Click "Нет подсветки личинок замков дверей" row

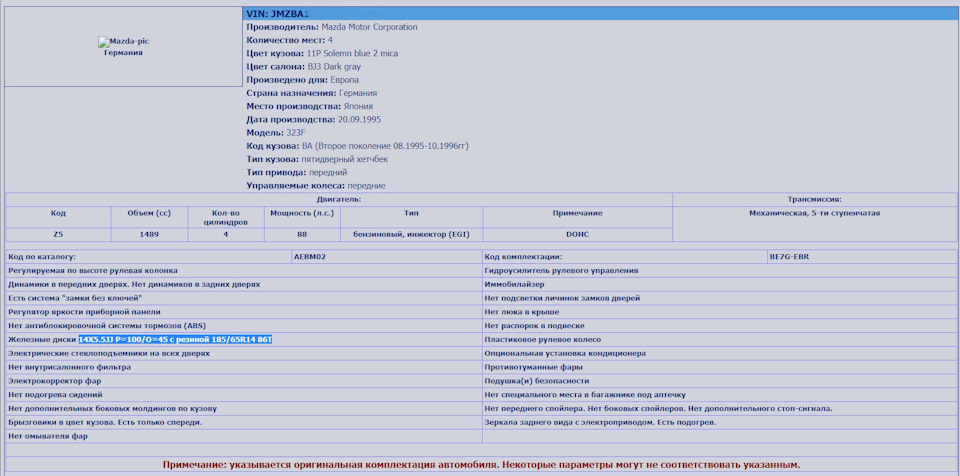[x=719, y=298]
